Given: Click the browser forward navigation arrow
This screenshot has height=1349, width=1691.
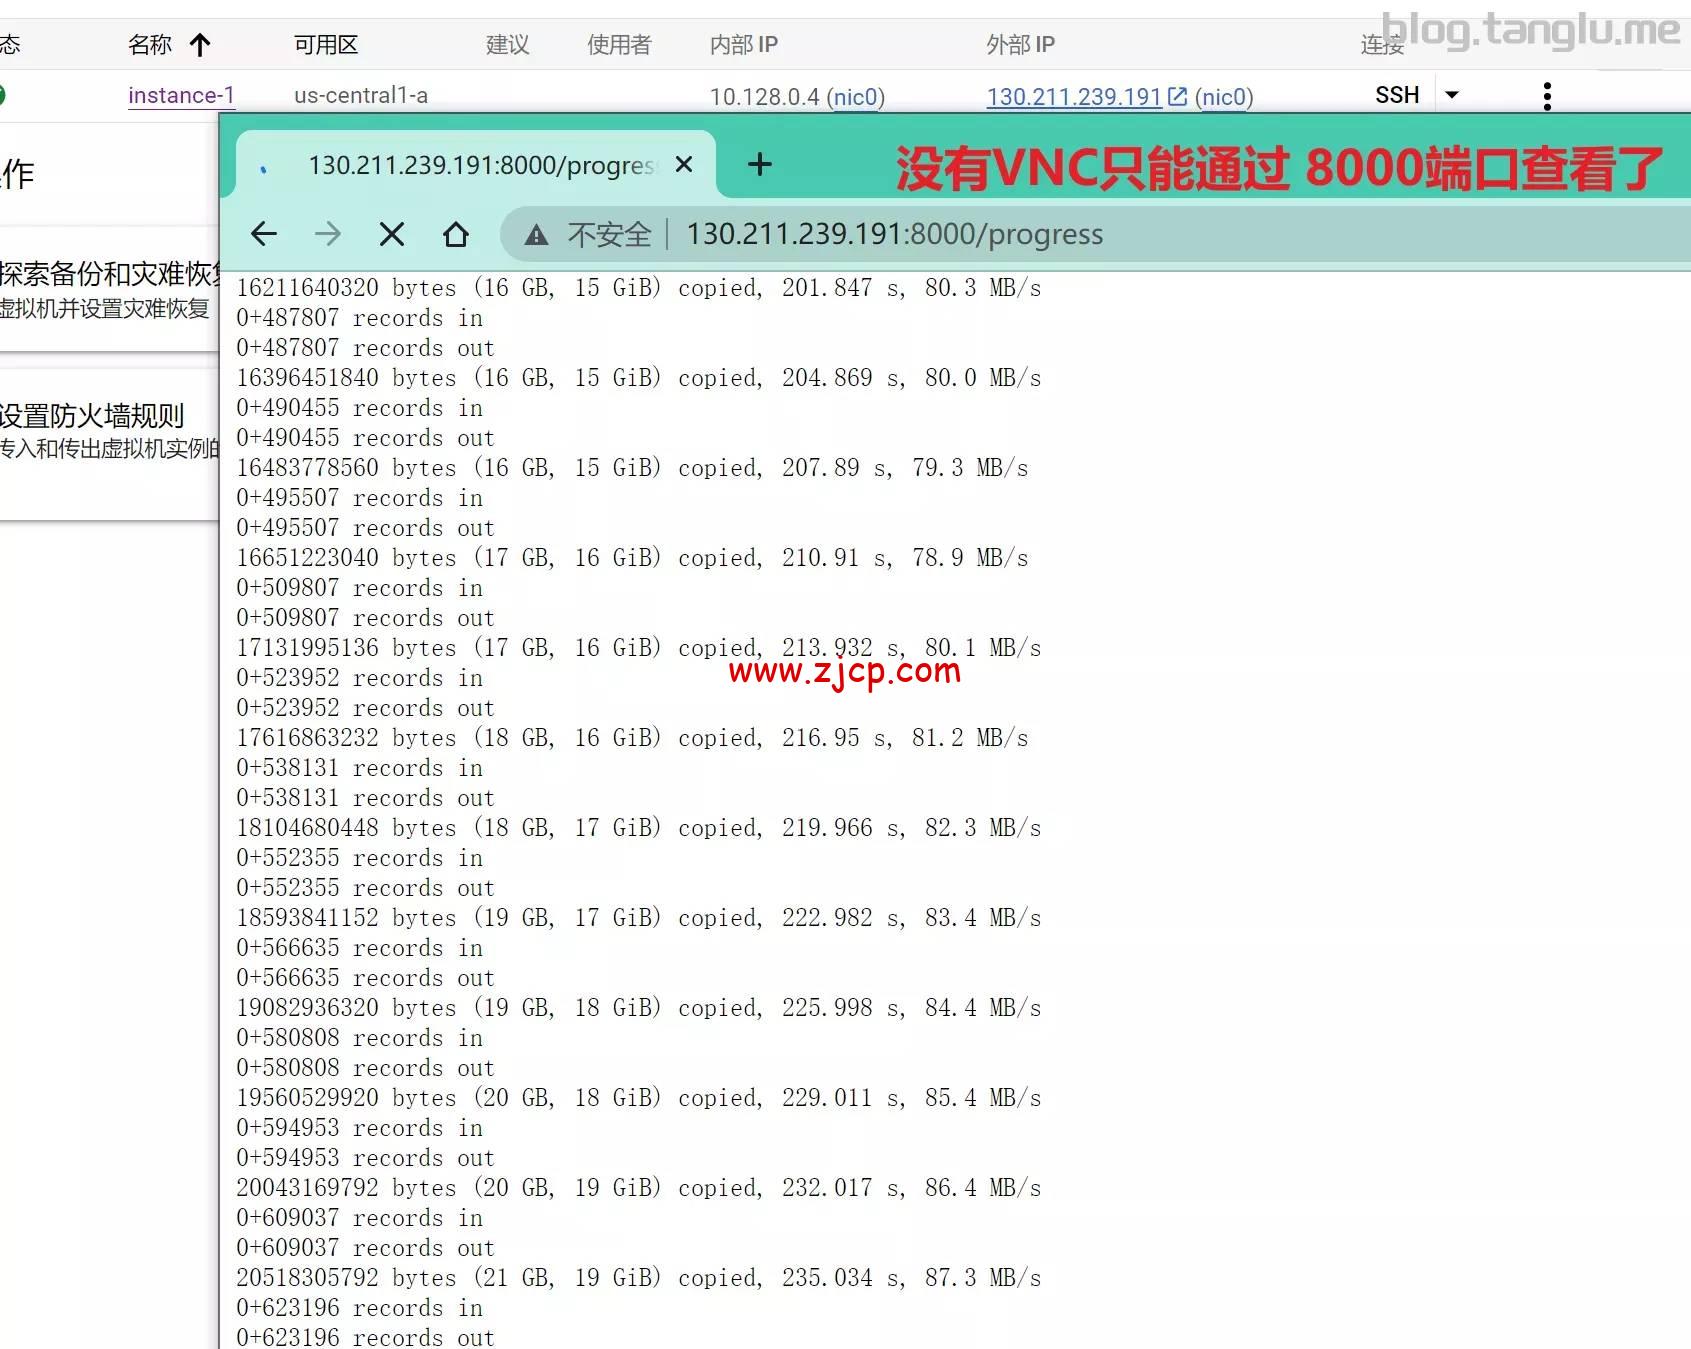Looking at the screenshot, I should (x=327, y=233).
